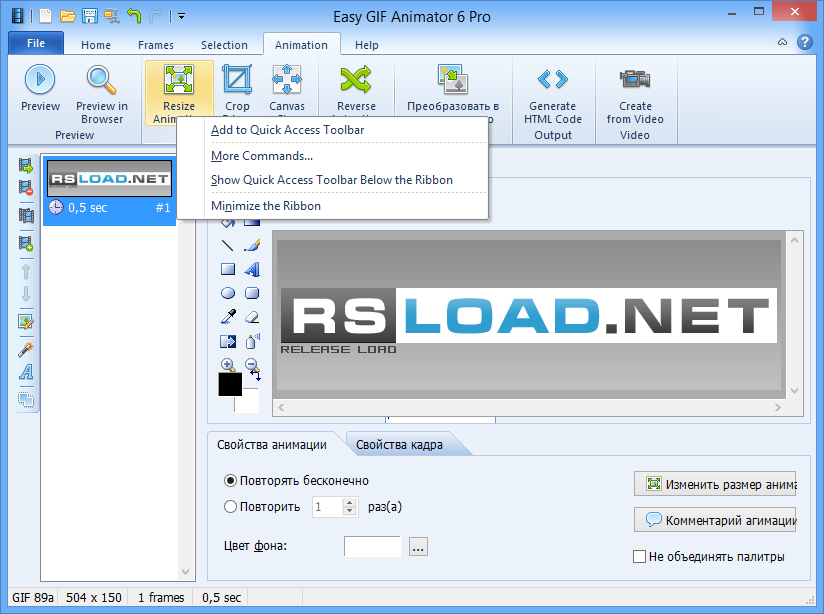The width and height of the screenshot is (824, 614).
Task: Click Изменить размер анимации button
Action: [x=715, y=484]
